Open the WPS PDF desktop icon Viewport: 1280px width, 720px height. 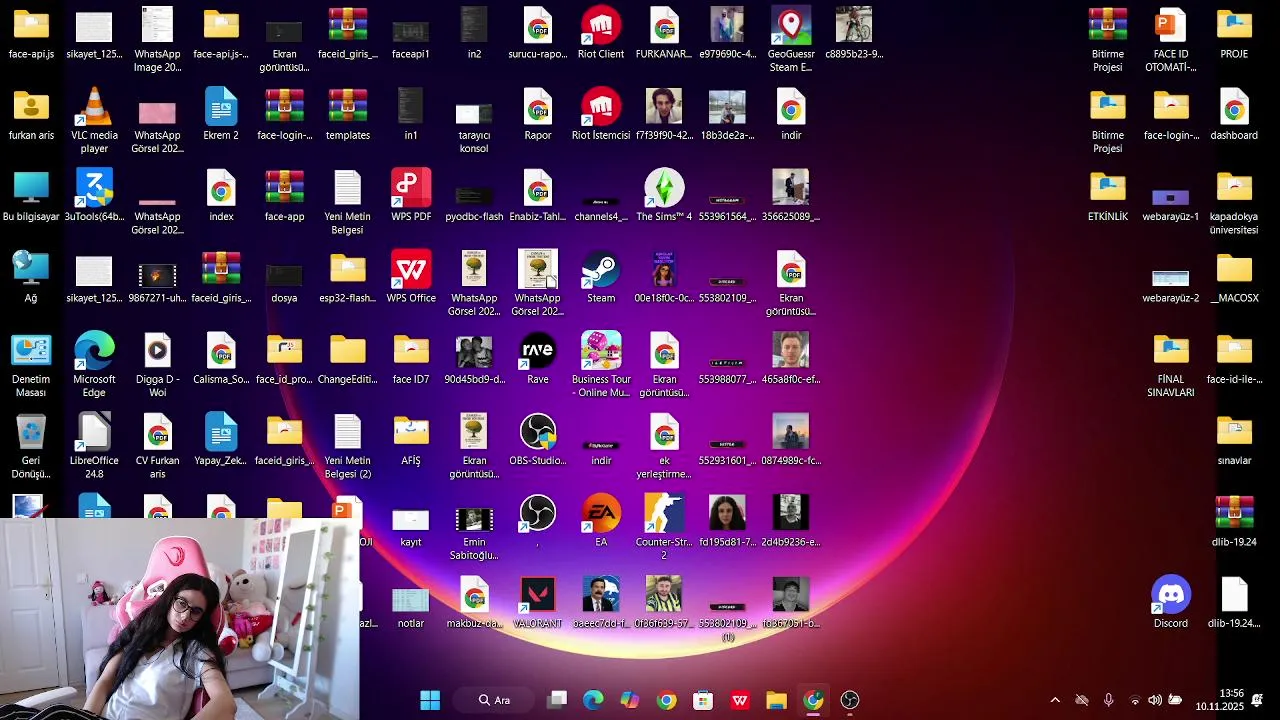click(x=411, y=196)
